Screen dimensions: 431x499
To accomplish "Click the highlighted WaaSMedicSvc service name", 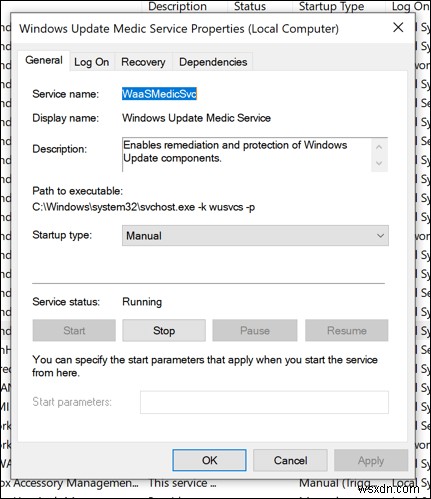I will pyautogui.click(x=159, y=94).
